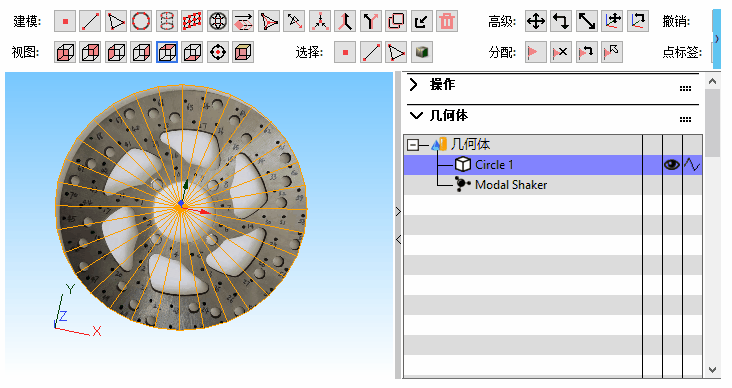Select the Y-shaped split tool
The width and height of the screenshot is (732, 388).
[371, 21]
